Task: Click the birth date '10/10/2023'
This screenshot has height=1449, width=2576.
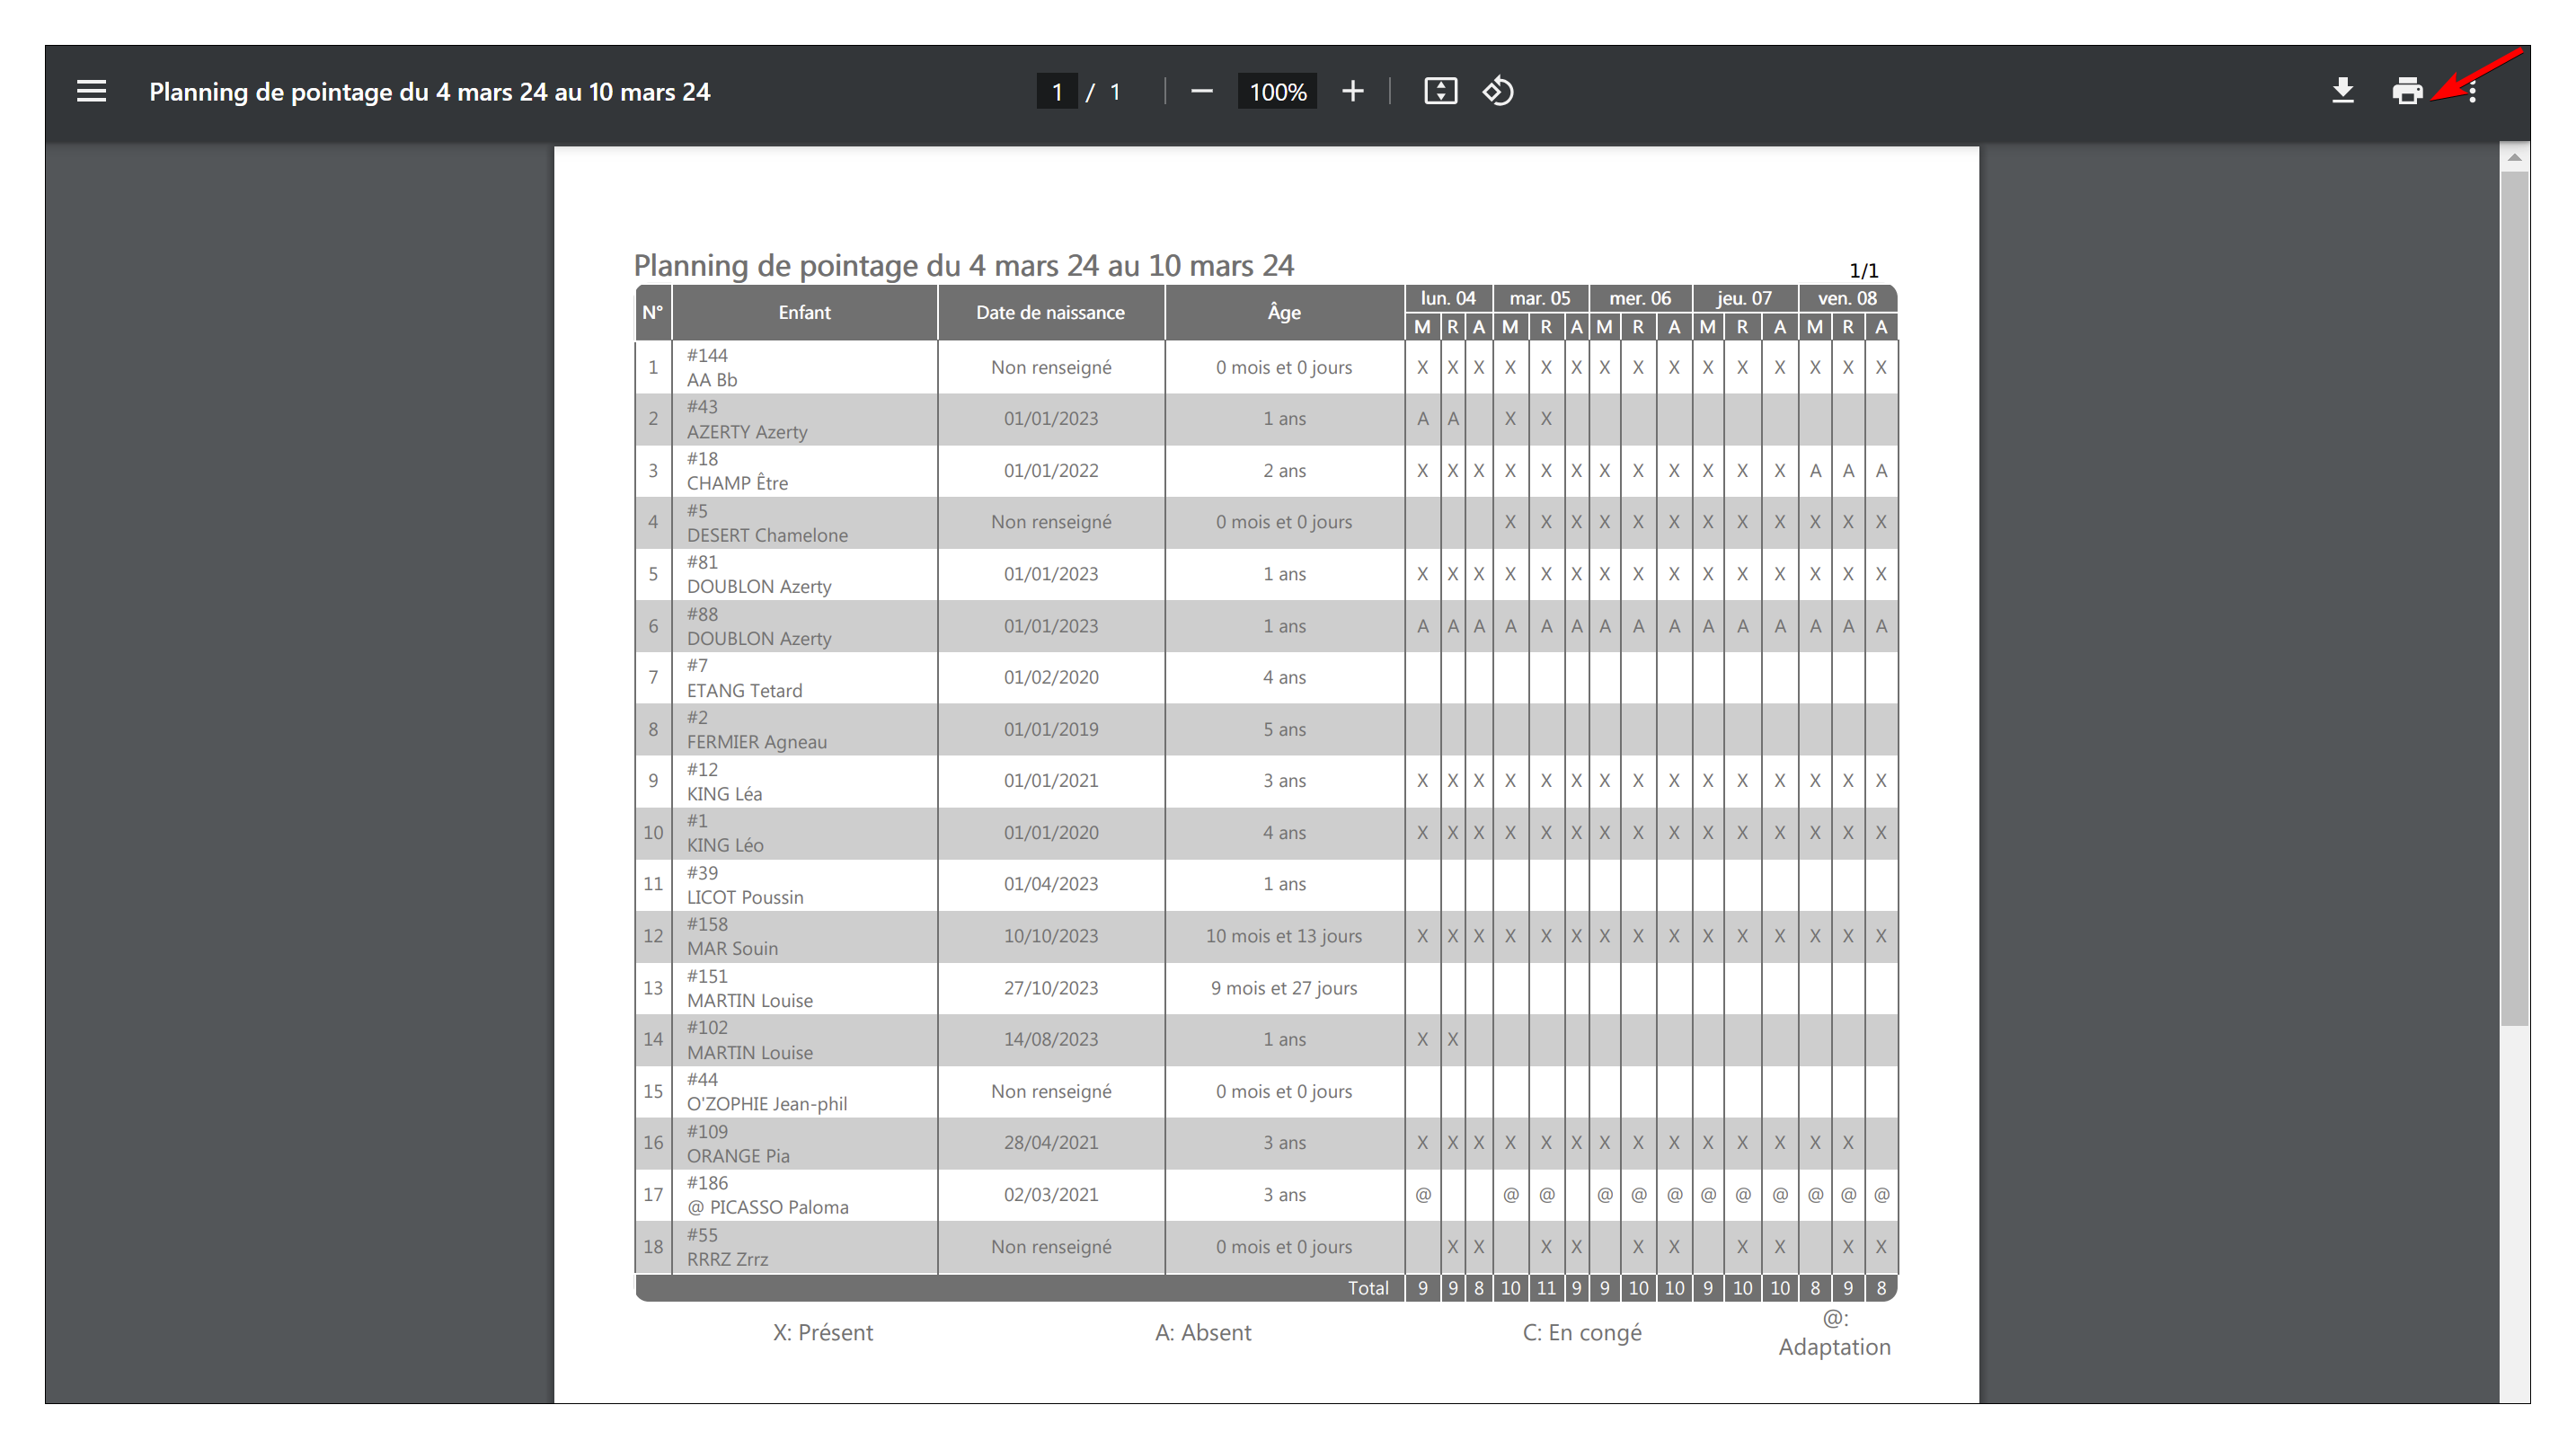Action: (1051, 936)
